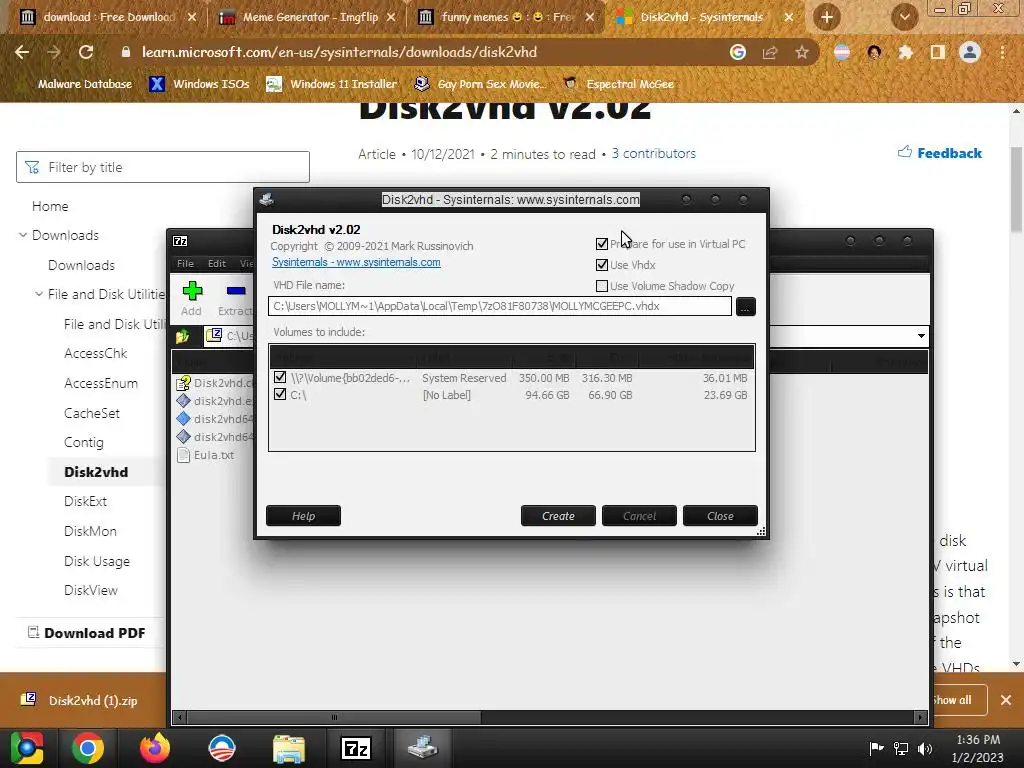Open Sysinternals website link in dialog

356,262
